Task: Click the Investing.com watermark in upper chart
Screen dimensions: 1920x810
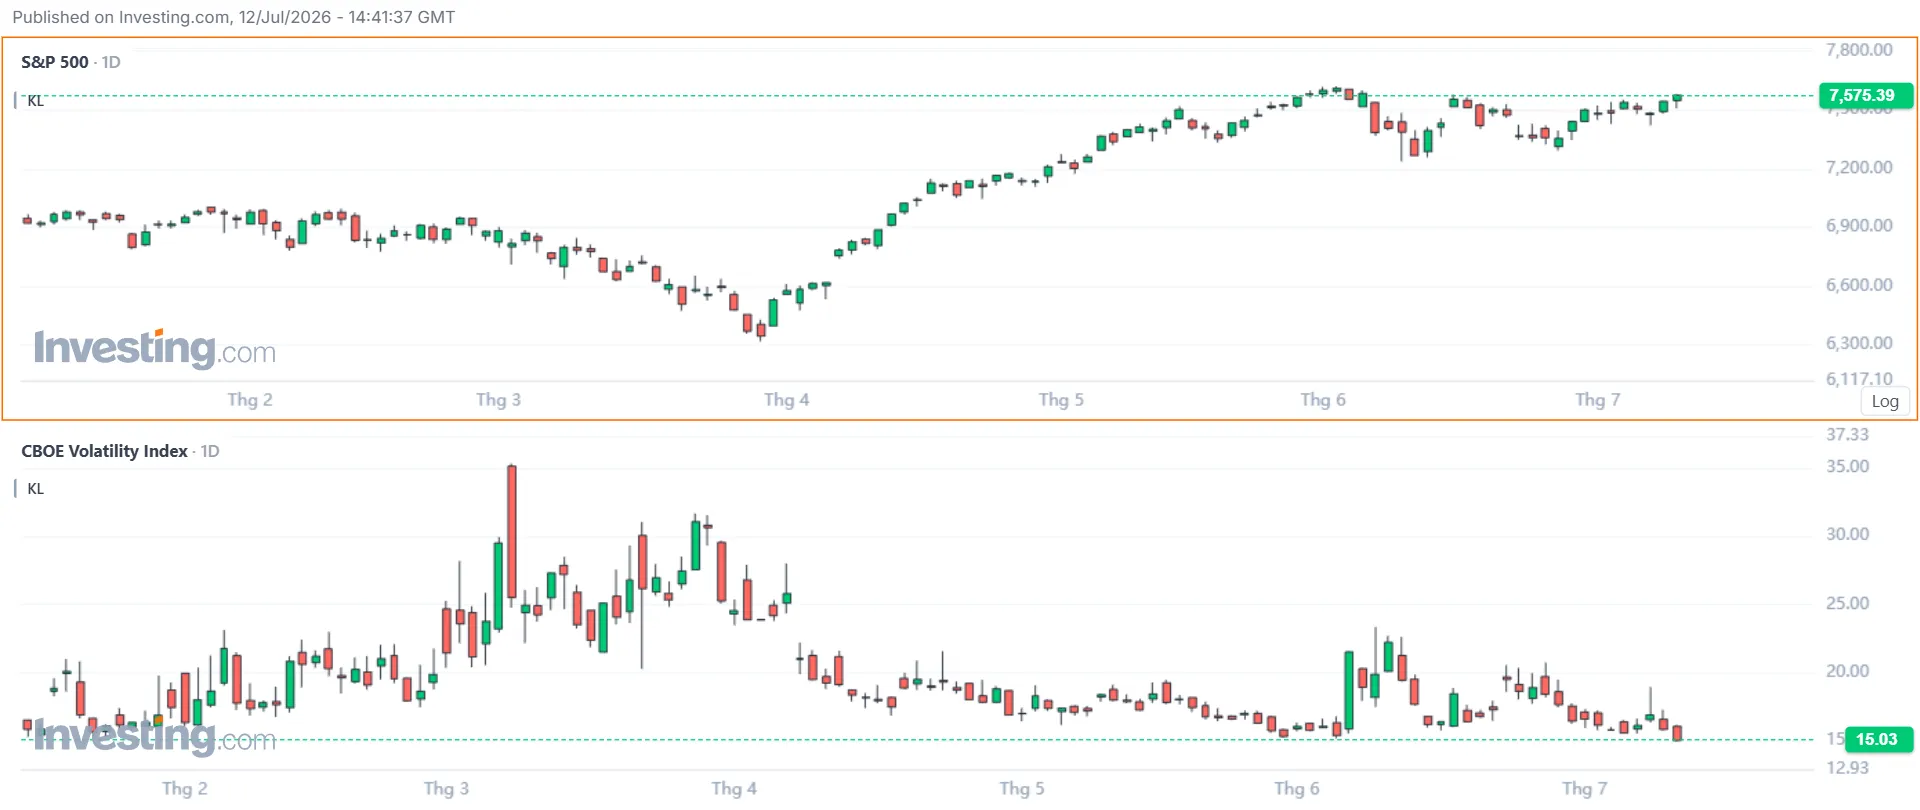Action: (x=154, y=348)
